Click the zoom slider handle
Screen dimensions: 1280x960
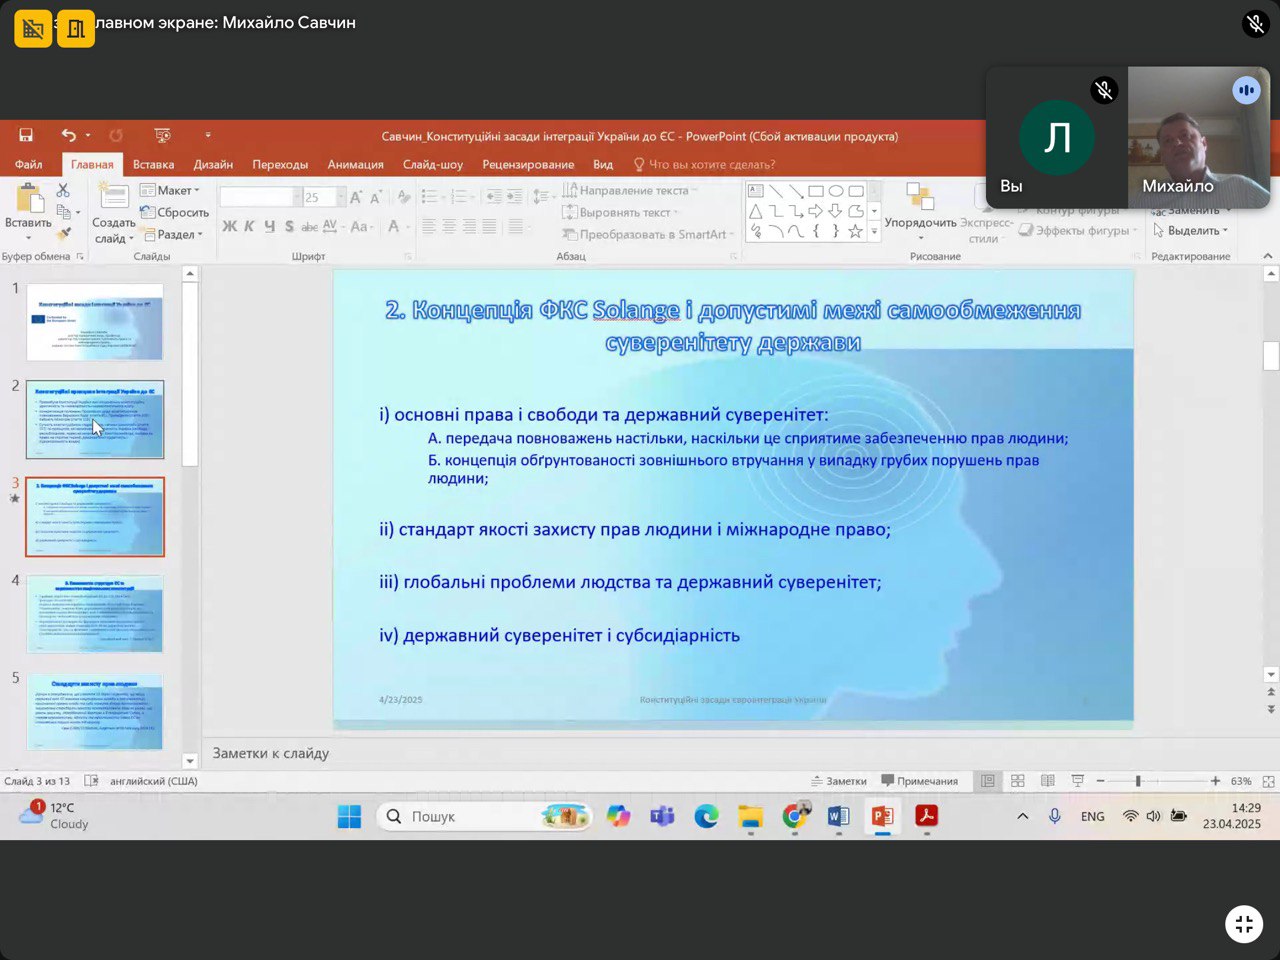click(1138, 781)
